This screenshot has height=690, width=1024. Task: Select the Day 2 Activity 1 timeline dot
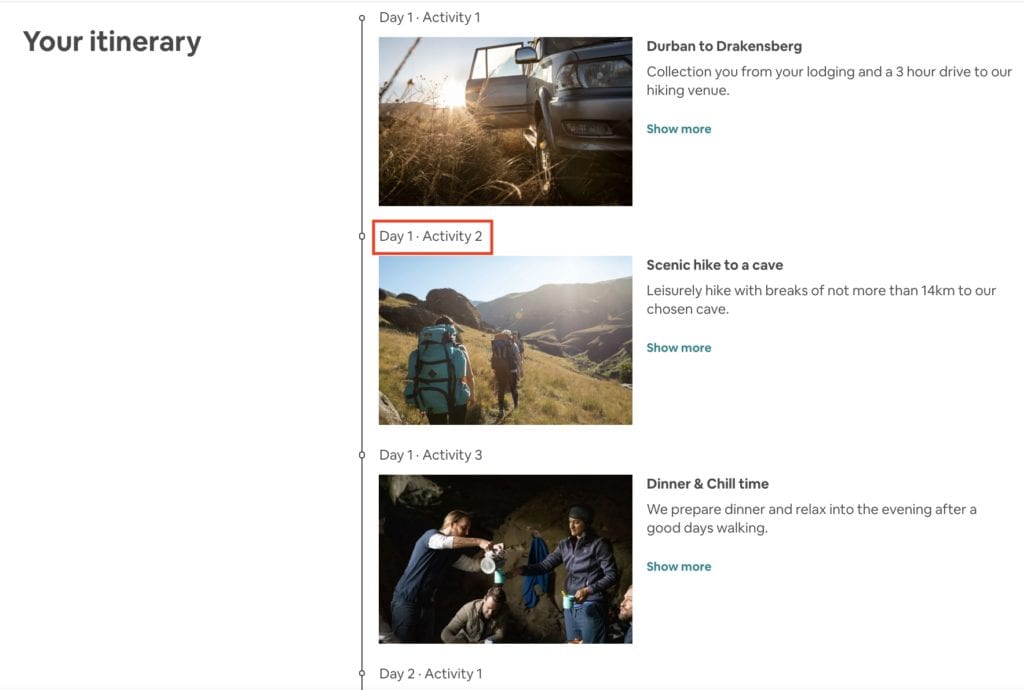[x=362, y=673]
